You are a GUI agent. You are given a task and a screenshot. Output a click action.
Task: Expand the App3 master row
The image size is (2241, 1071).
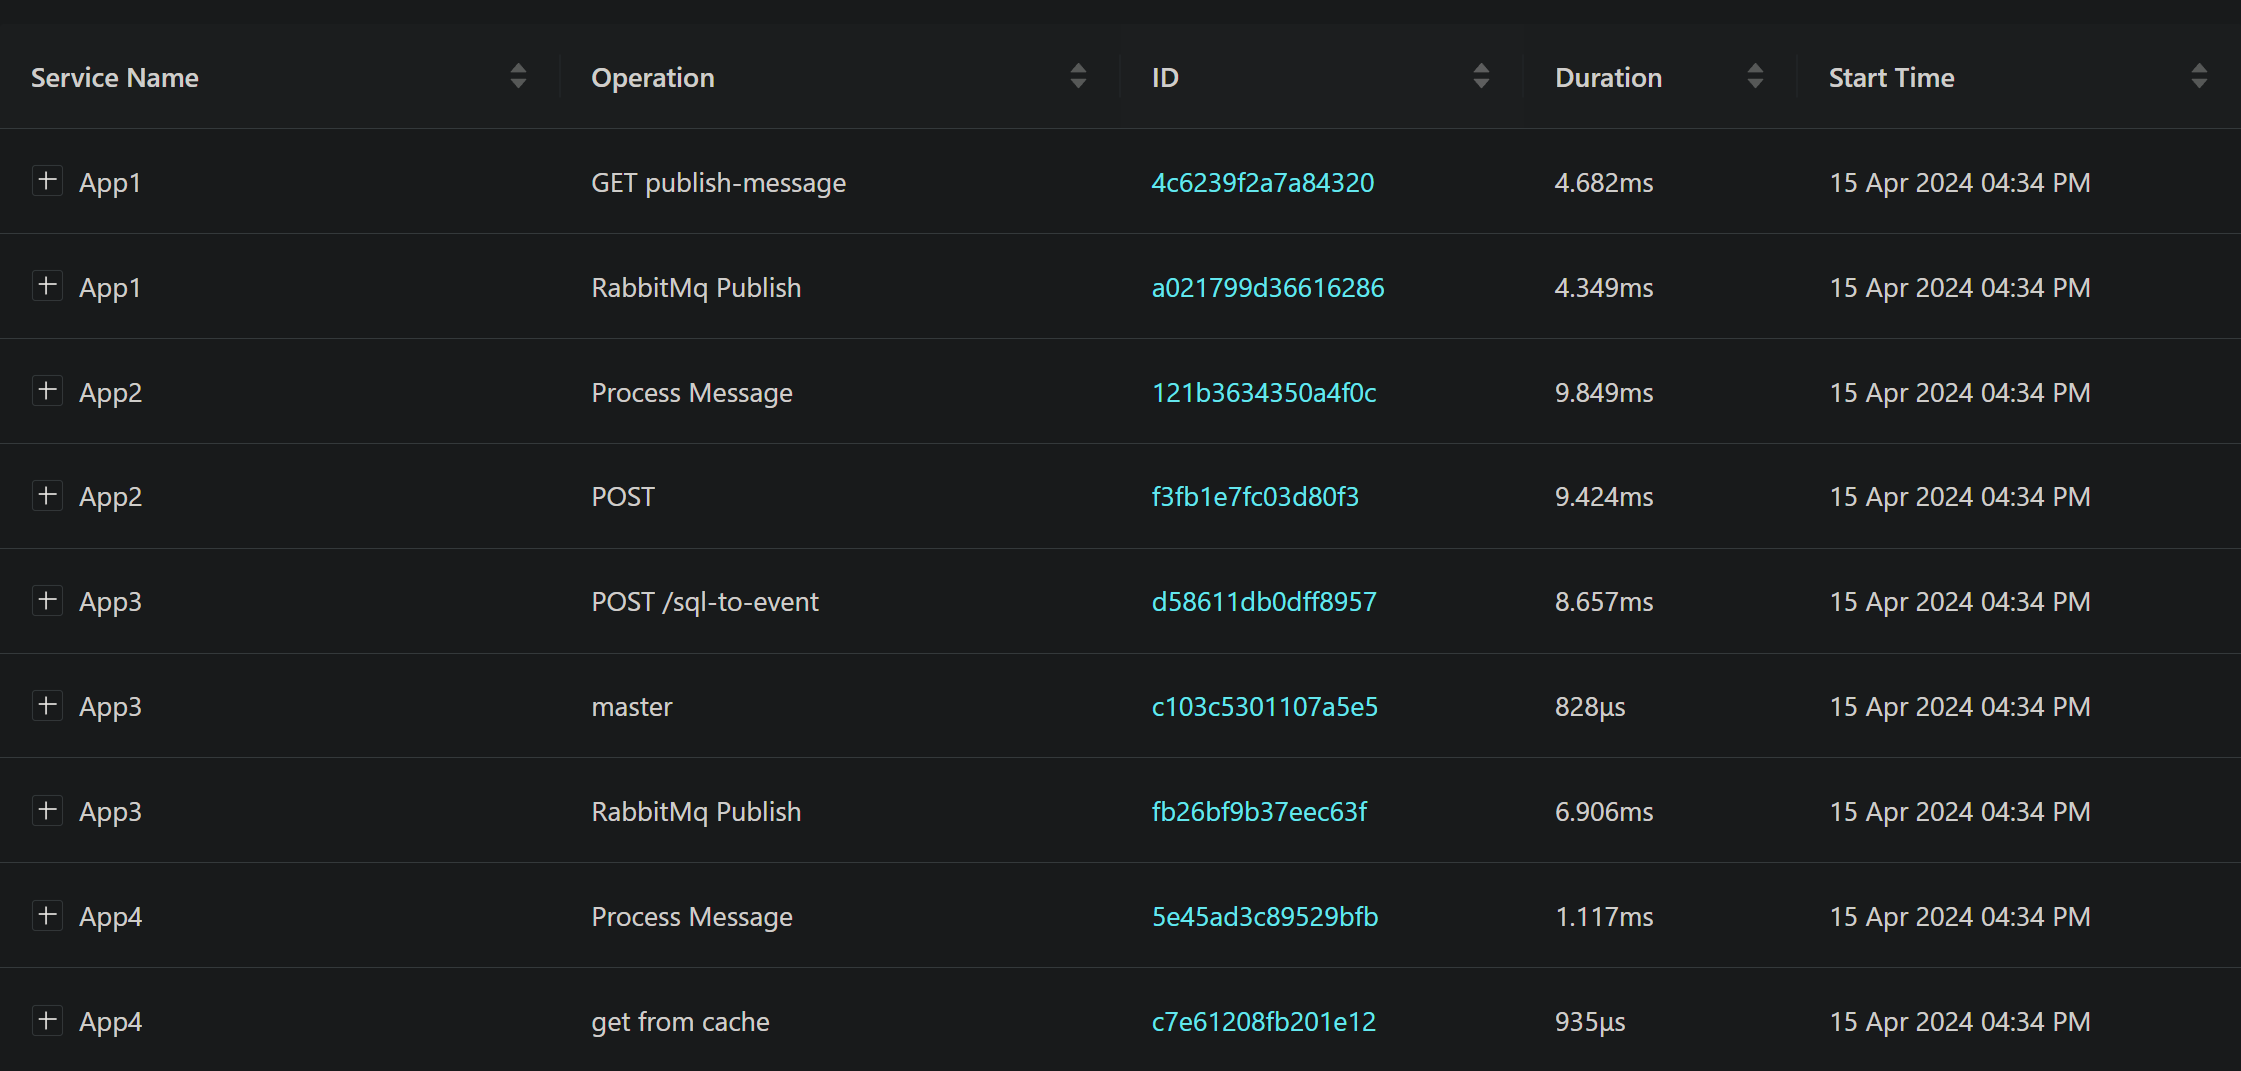(x=47, y=706)
